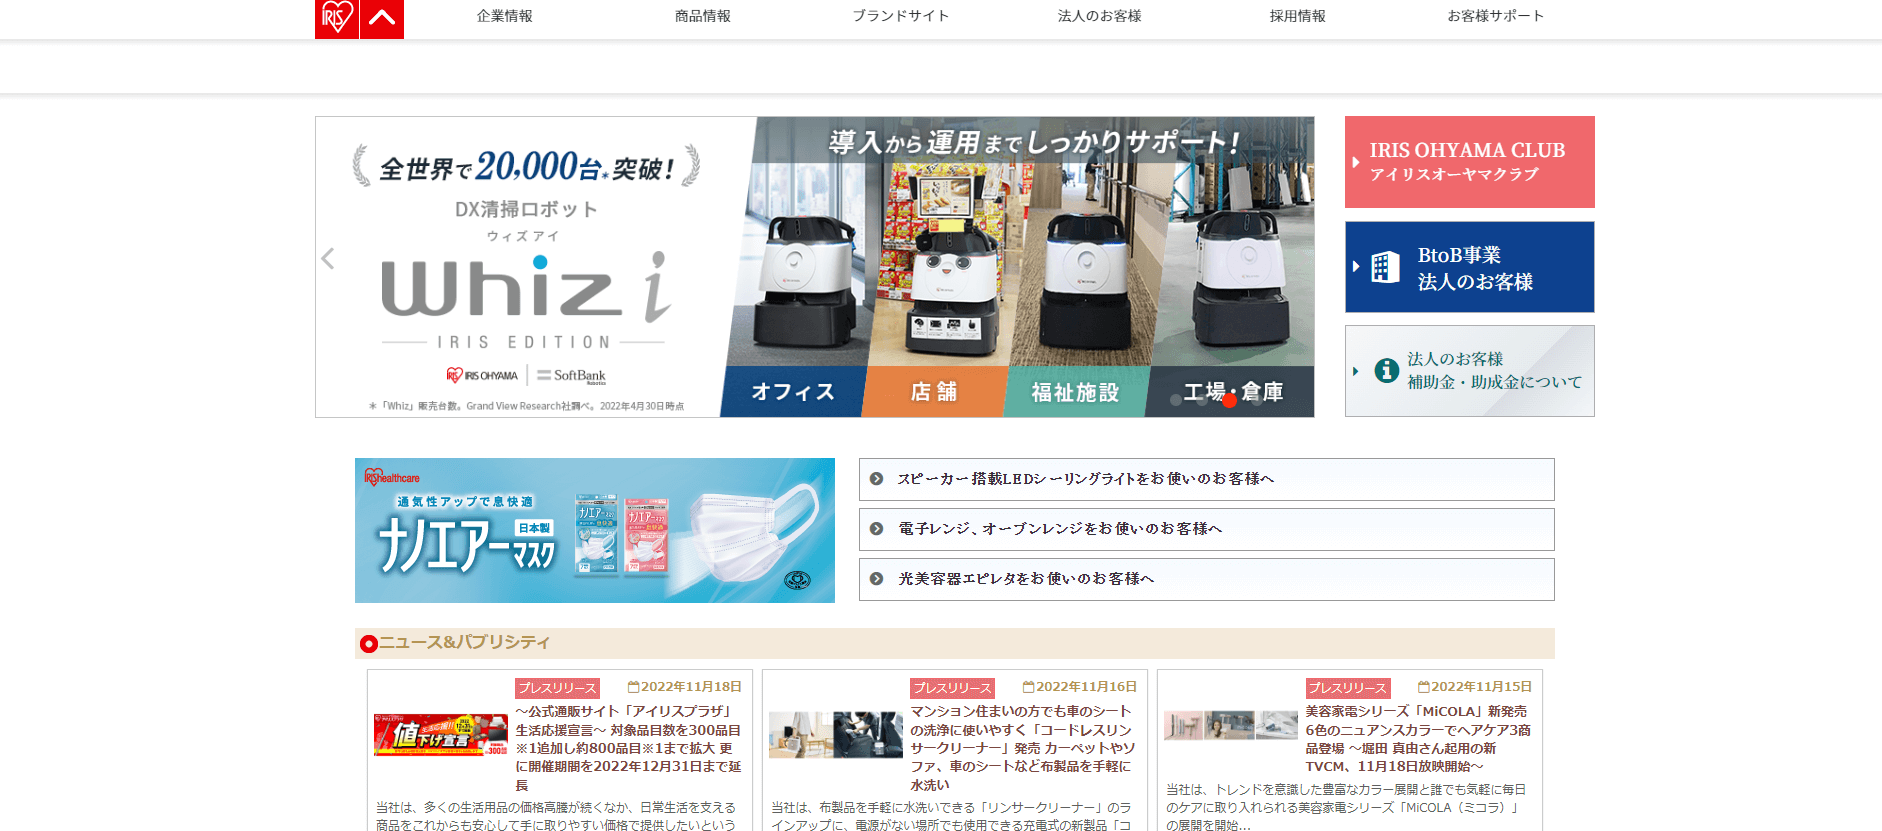Open the Whiz i cleaning robot slide
This screenshot has width=1882, height=831.
(815, 267)
